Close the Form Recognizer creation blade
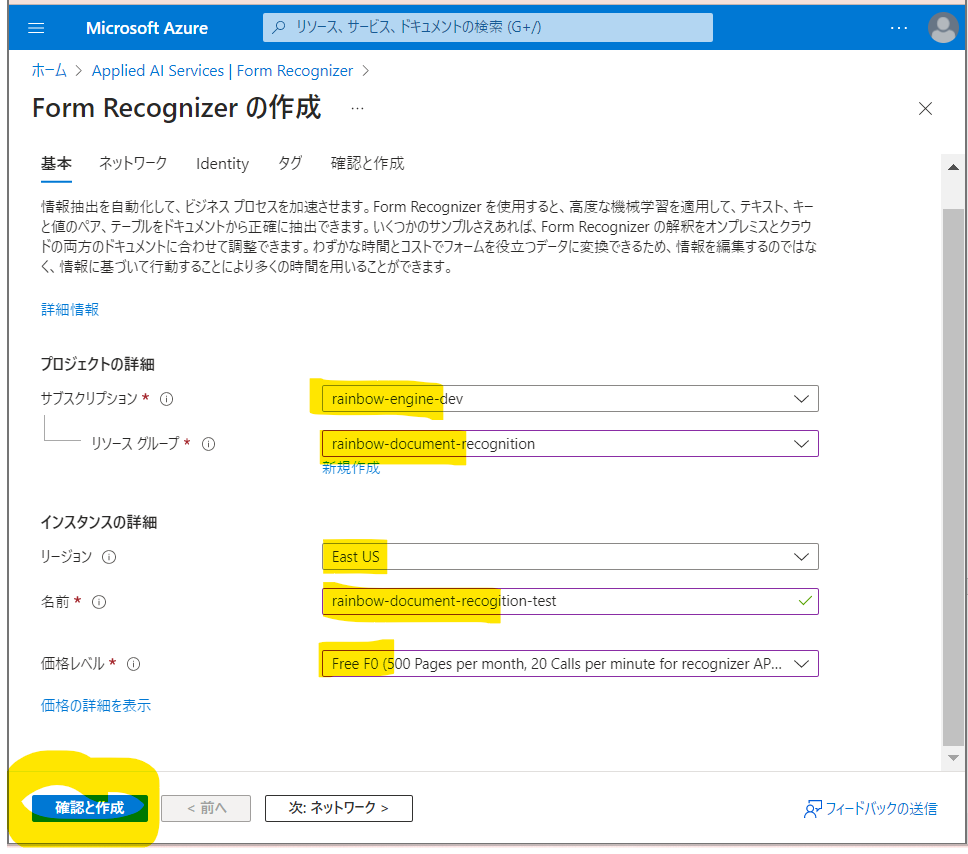The width and height of the screenshot is (968, 854). [925, 109]
